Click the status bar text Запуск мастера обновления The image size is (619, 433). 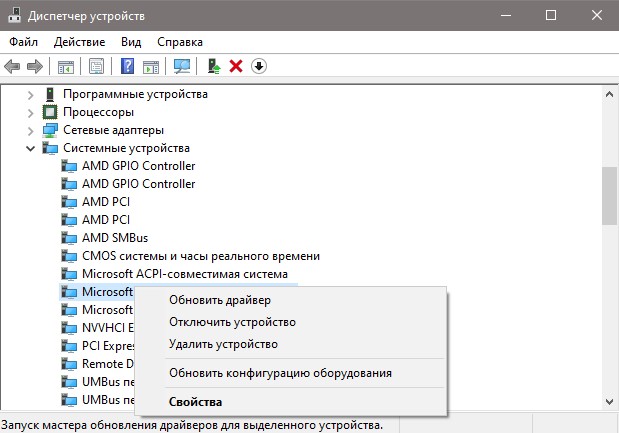point(192,425)
